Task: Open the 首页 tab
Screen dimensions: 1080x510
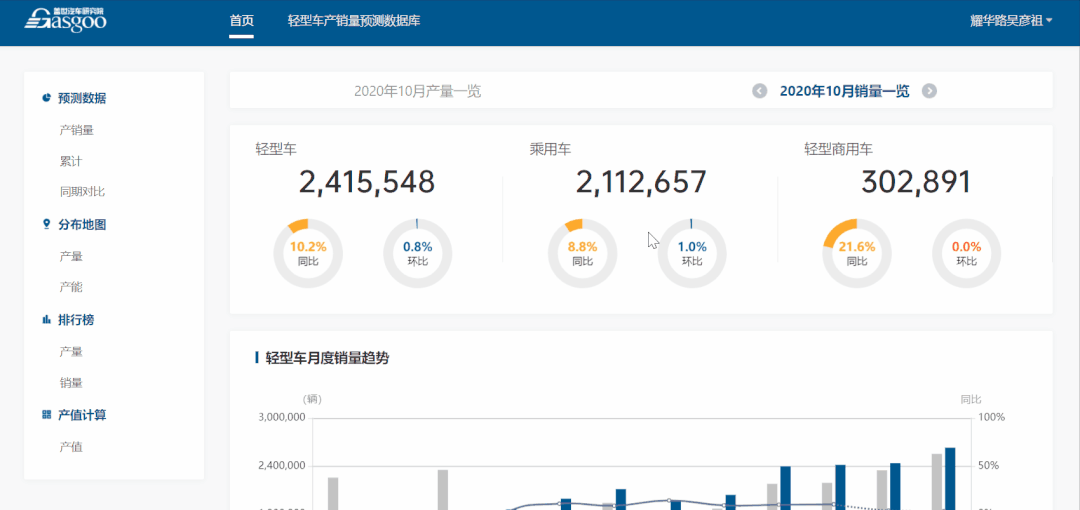Action: pyautogui.click(x=242, y=21)
